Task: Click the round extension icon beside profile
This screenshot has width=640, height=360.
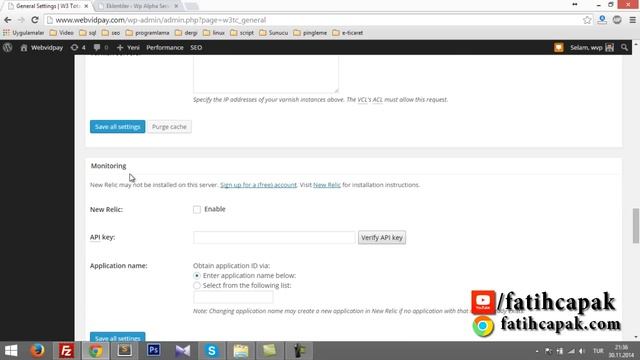Action: 617,20
